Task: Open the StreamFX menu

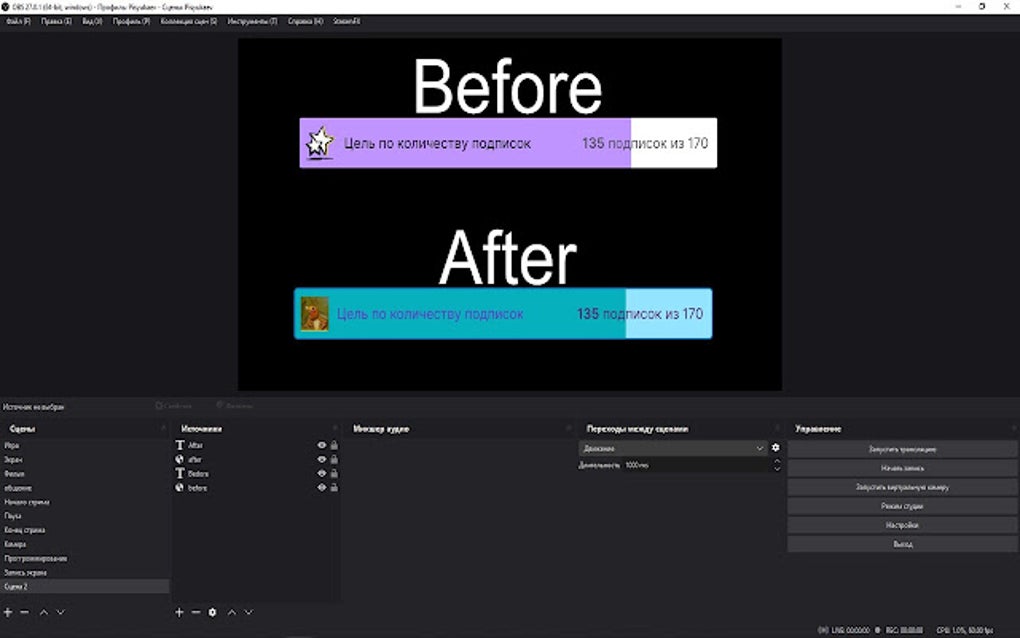Action: click(x=345, y=21)
